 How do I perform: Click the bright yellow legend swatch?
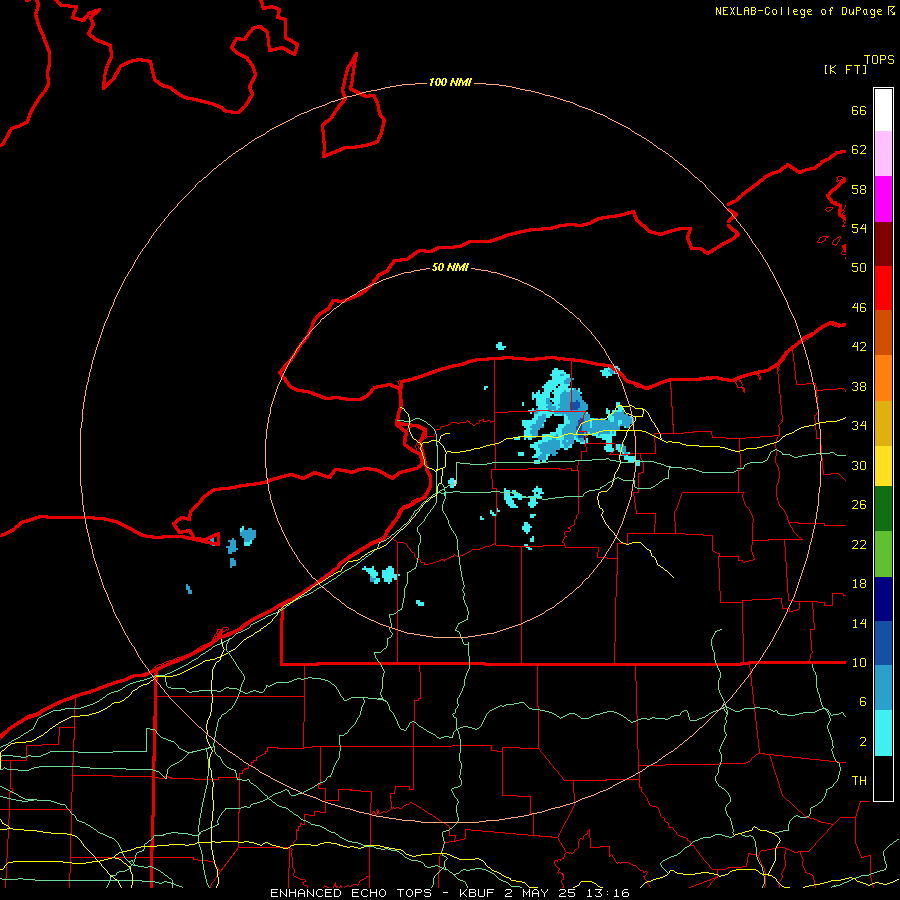883,466
